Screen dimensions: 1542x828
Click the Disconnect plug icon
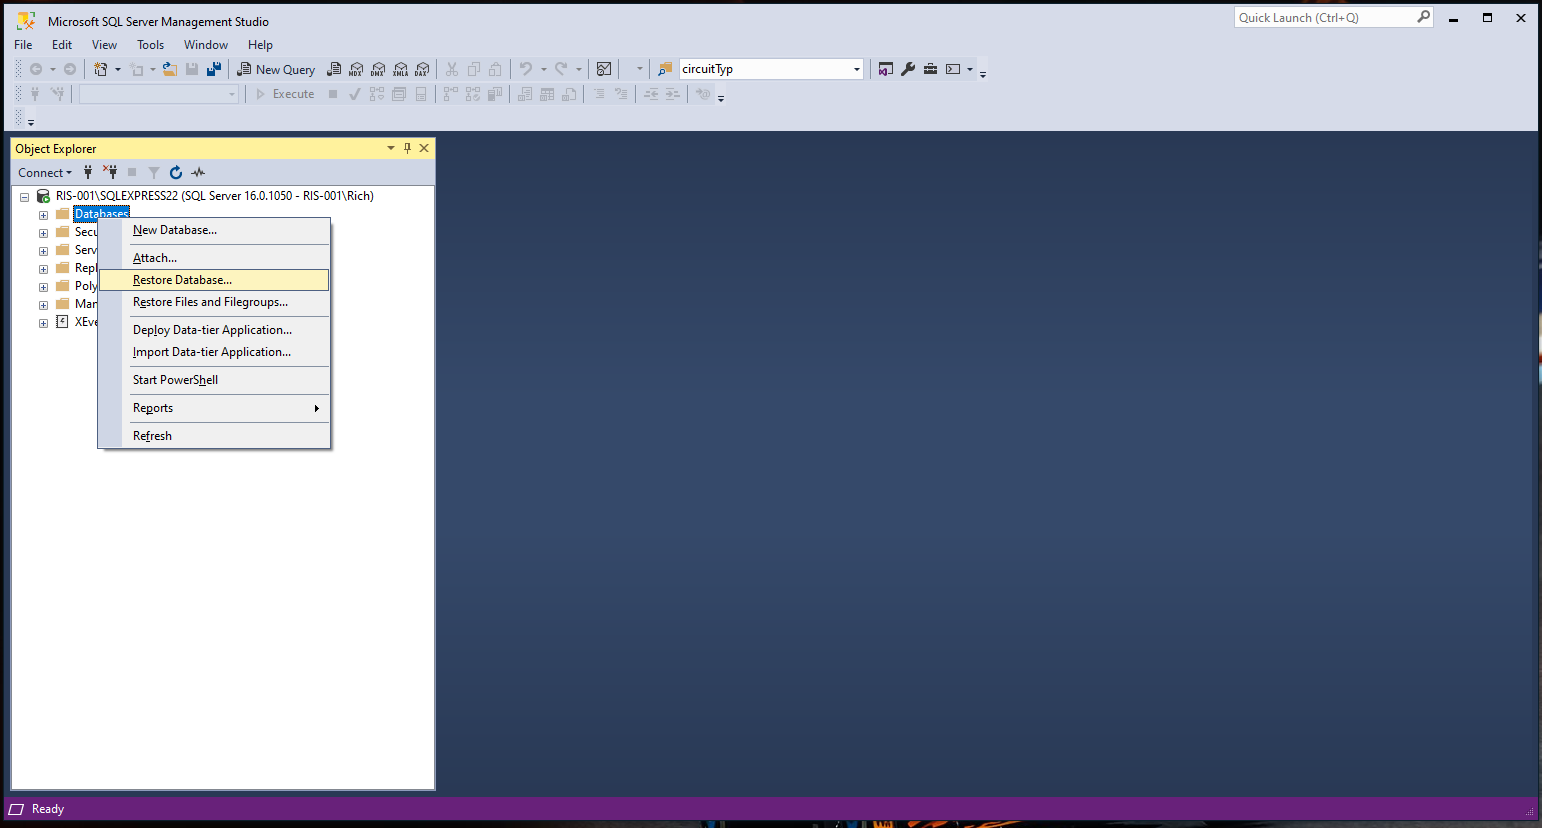[110, 172]
